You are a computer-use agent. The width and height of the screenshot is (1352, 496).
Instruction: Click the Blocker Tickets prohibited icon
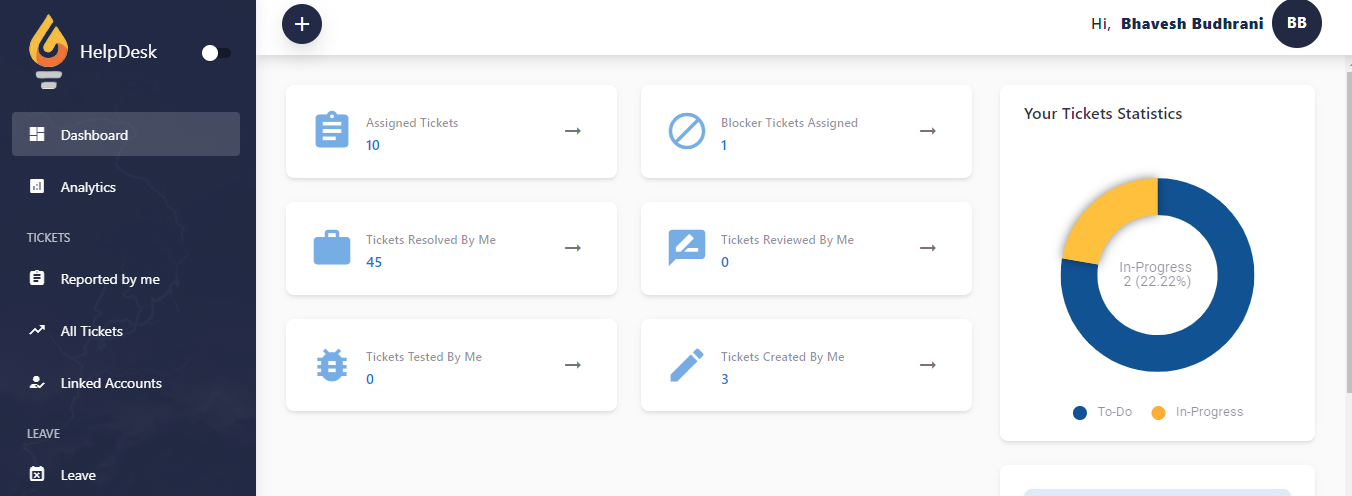pyautogui.click(x=687, y=131)
